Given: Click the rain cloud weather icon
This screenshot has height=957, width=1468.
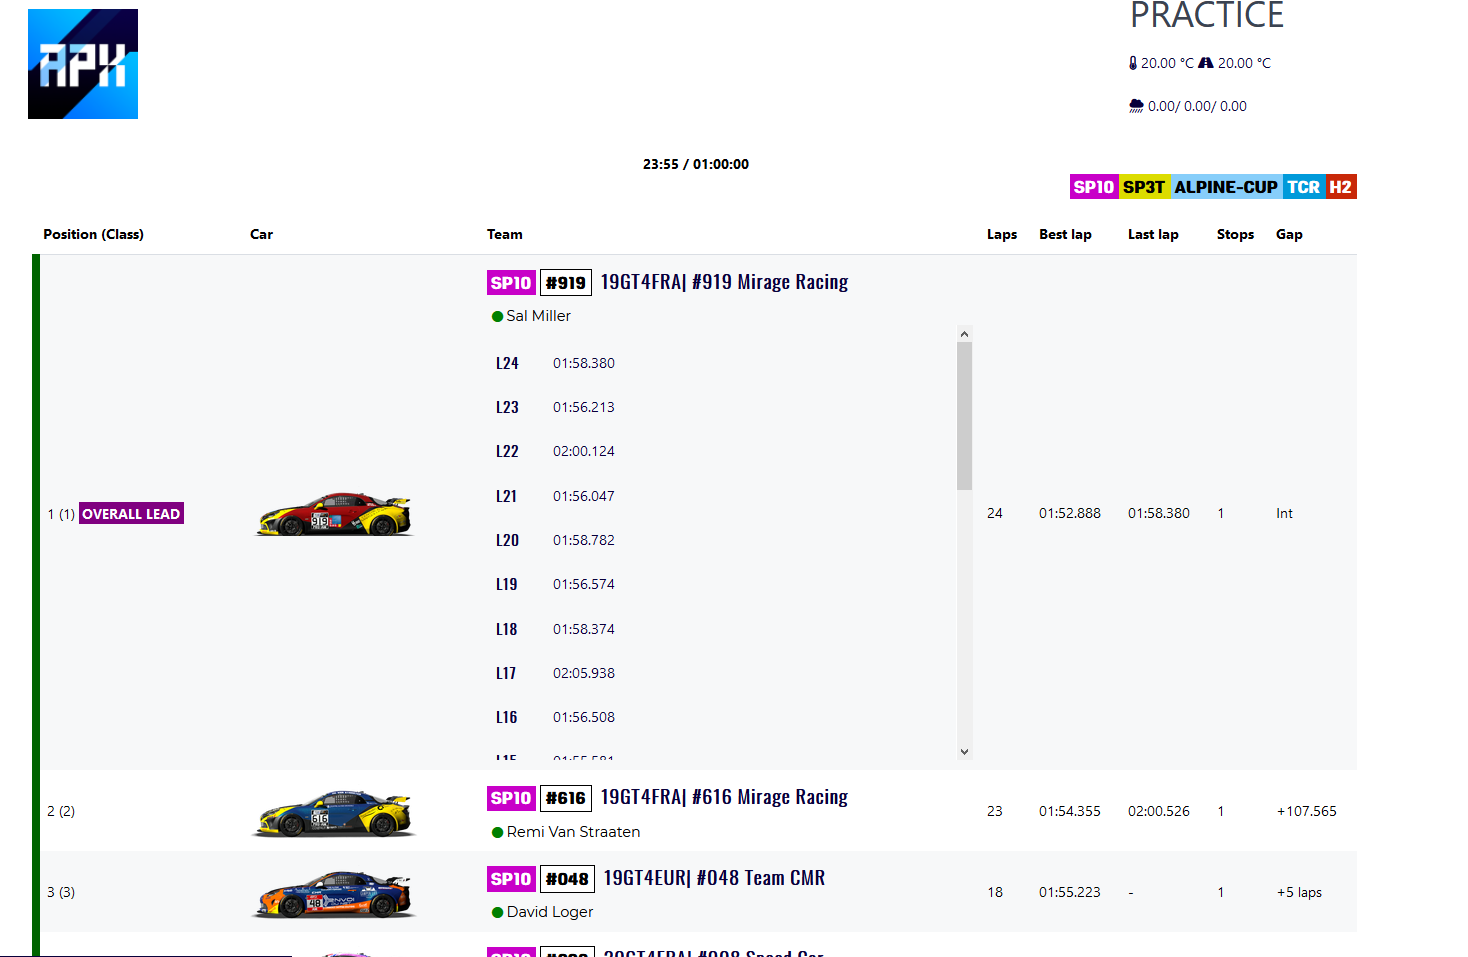Looking at the screenshot, I should [1136, 106].
